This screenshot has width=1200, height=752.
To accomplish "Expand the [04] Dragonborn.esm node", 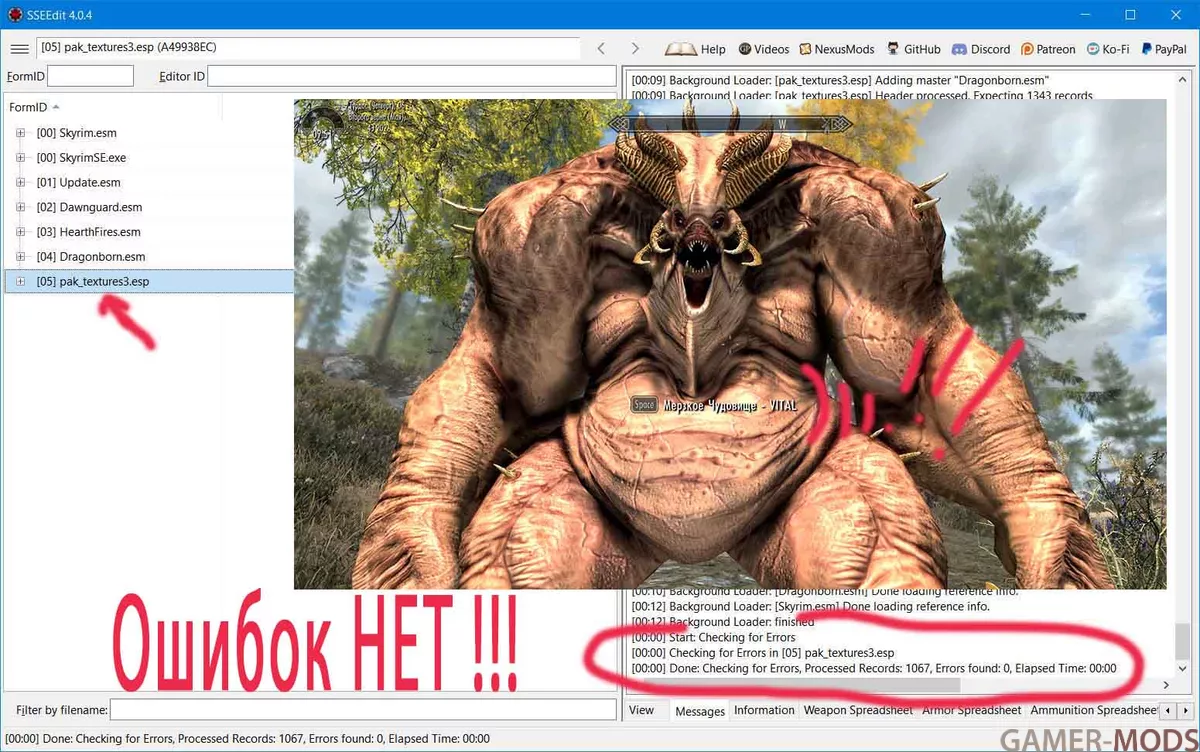I will pos(20,257).
